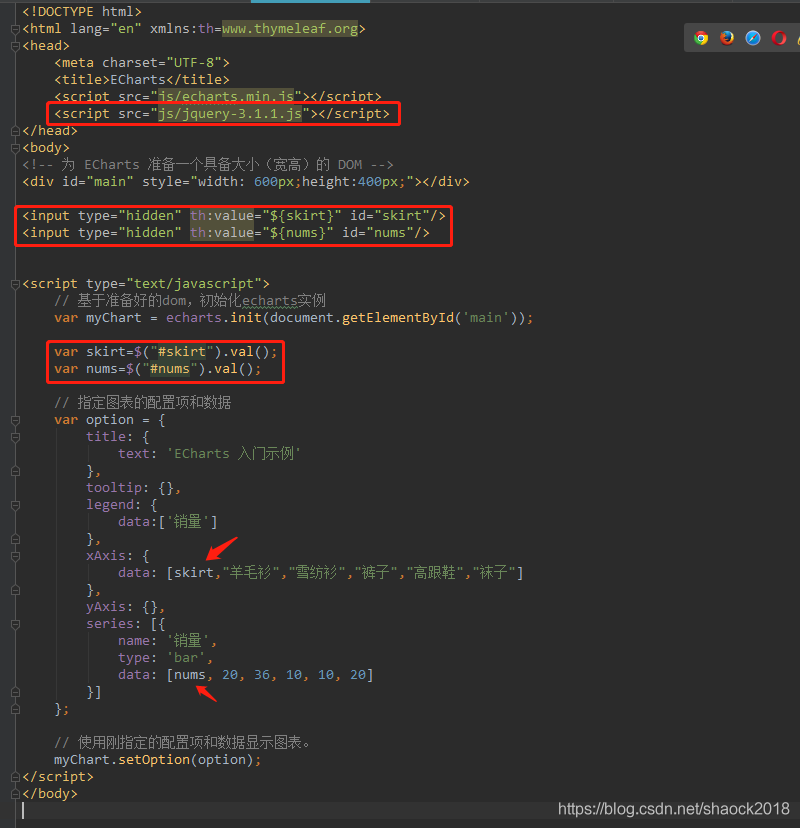The image size is (800, 828).
Task: Fold the 'title' object in option
Action: pos(13,437)
